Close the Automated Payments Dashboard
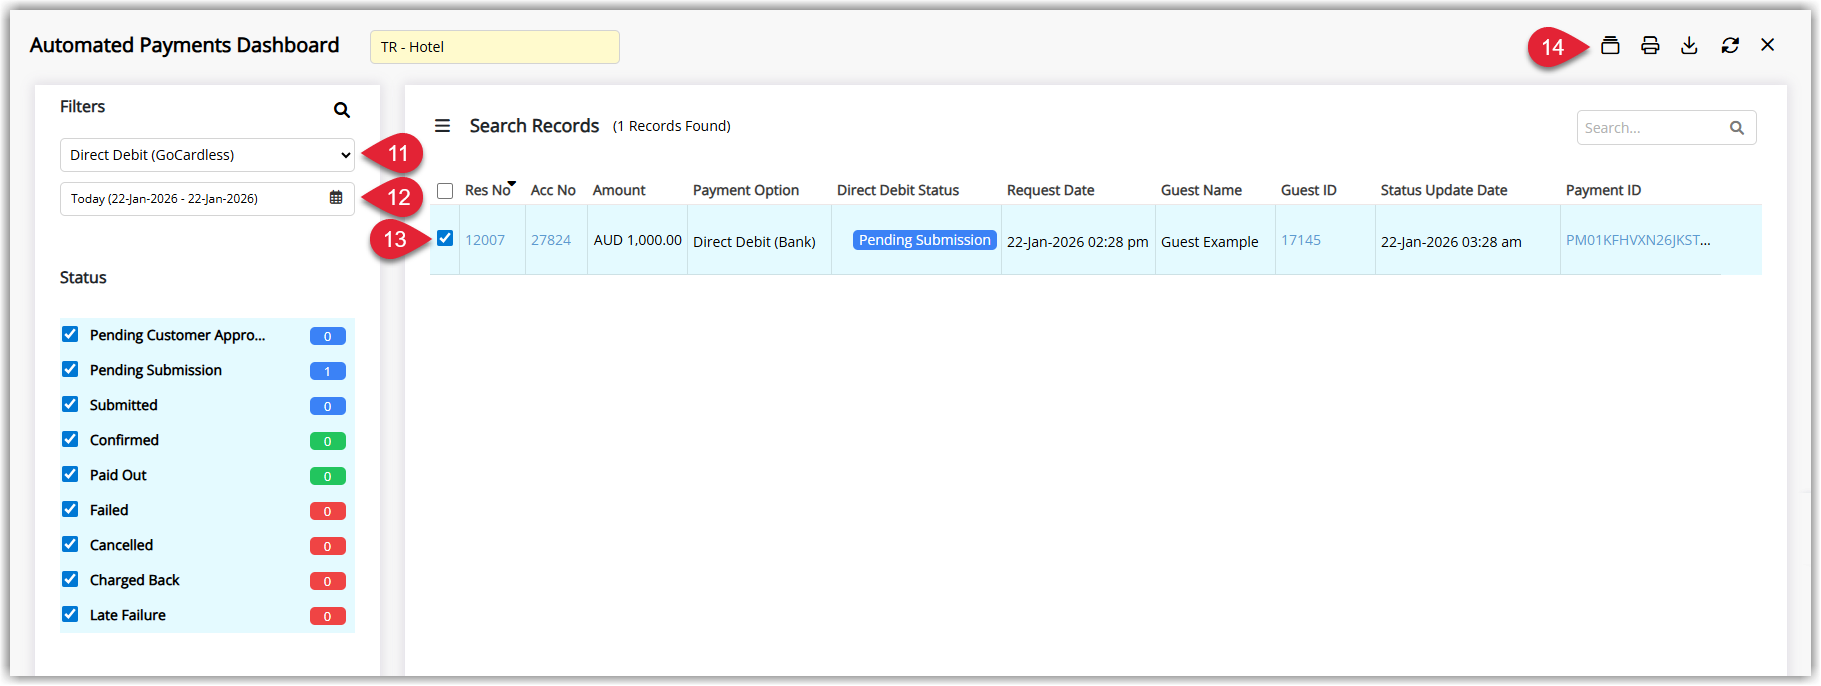 1768,45
